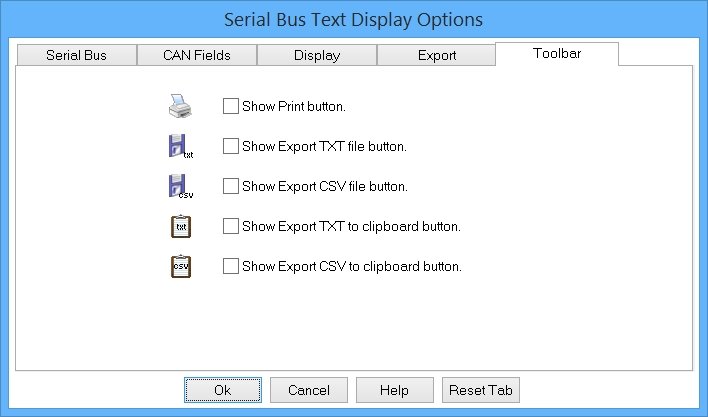Click the Toolbar tab
The image size is (708, 417).
[556, 53]
